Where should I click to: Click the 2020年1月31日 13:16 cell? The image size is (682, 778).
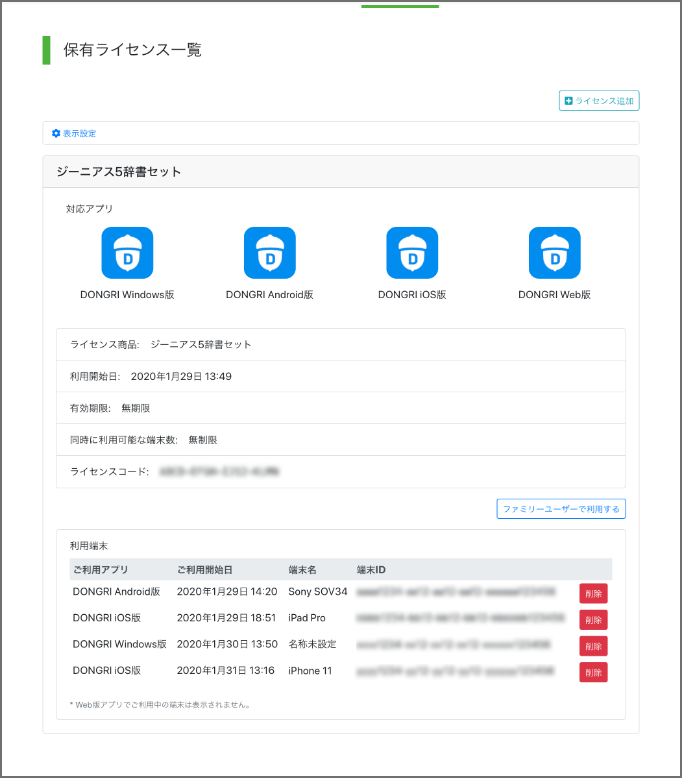point(226,670)
